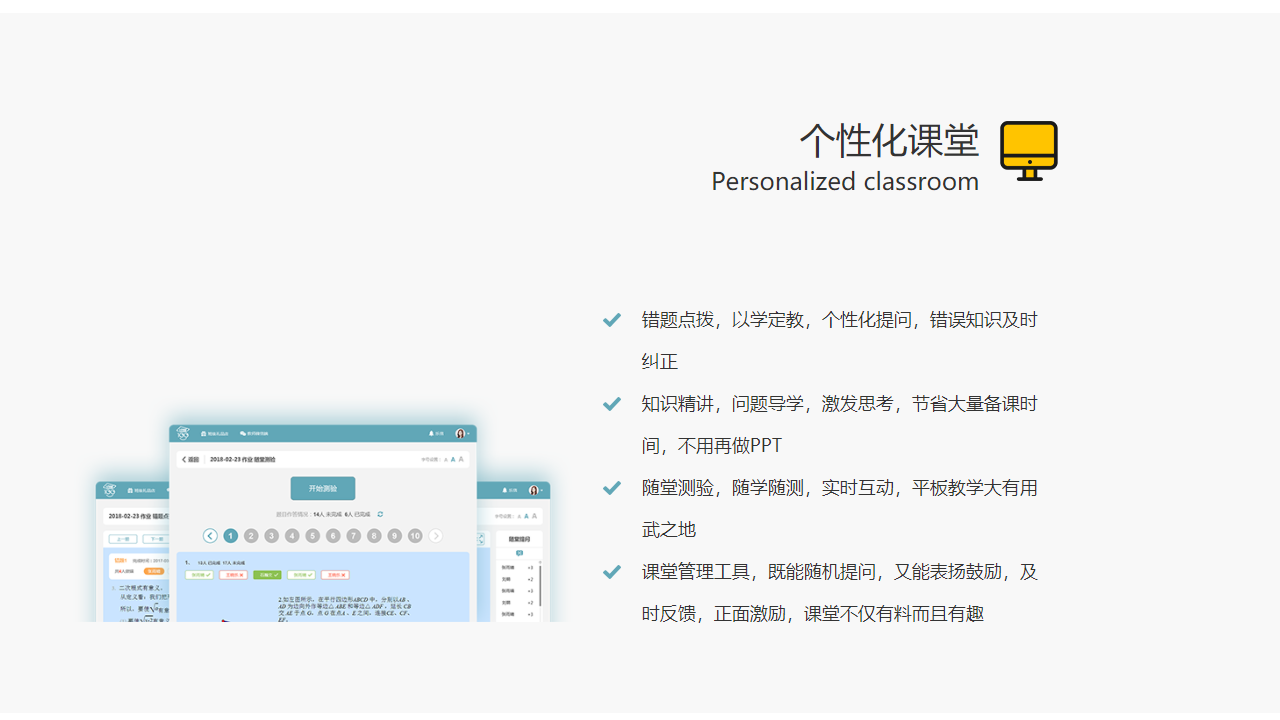Click the refresh icon beside the completion statistics

381,514
